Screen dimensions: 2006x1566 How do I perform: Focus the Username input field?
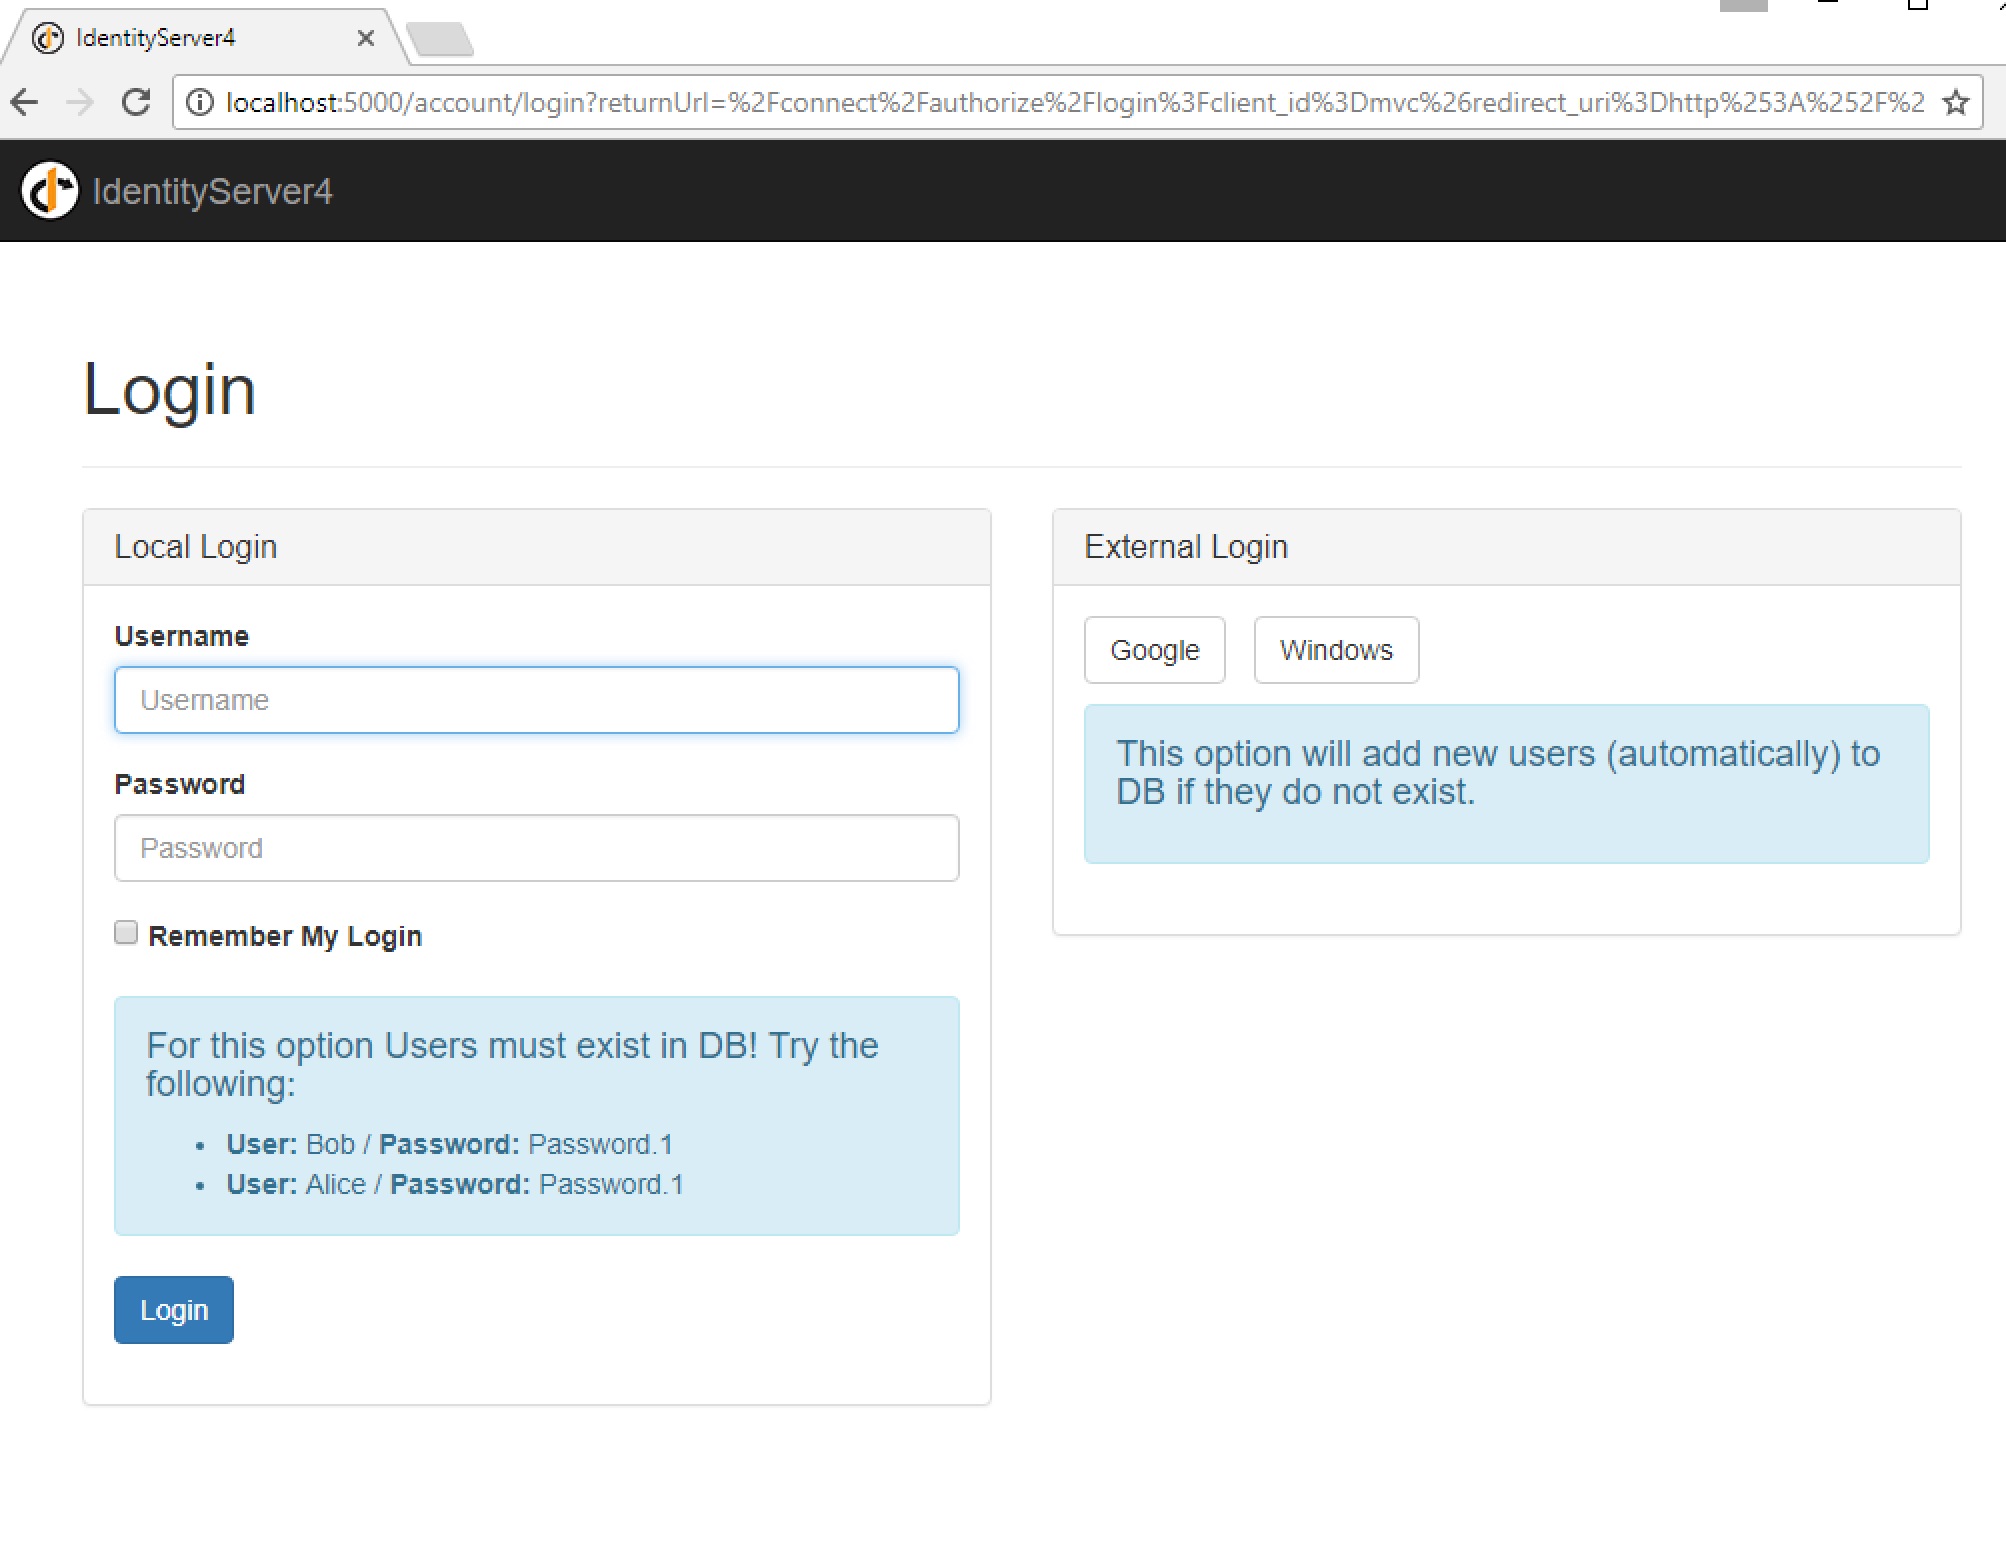click(536, 700)
